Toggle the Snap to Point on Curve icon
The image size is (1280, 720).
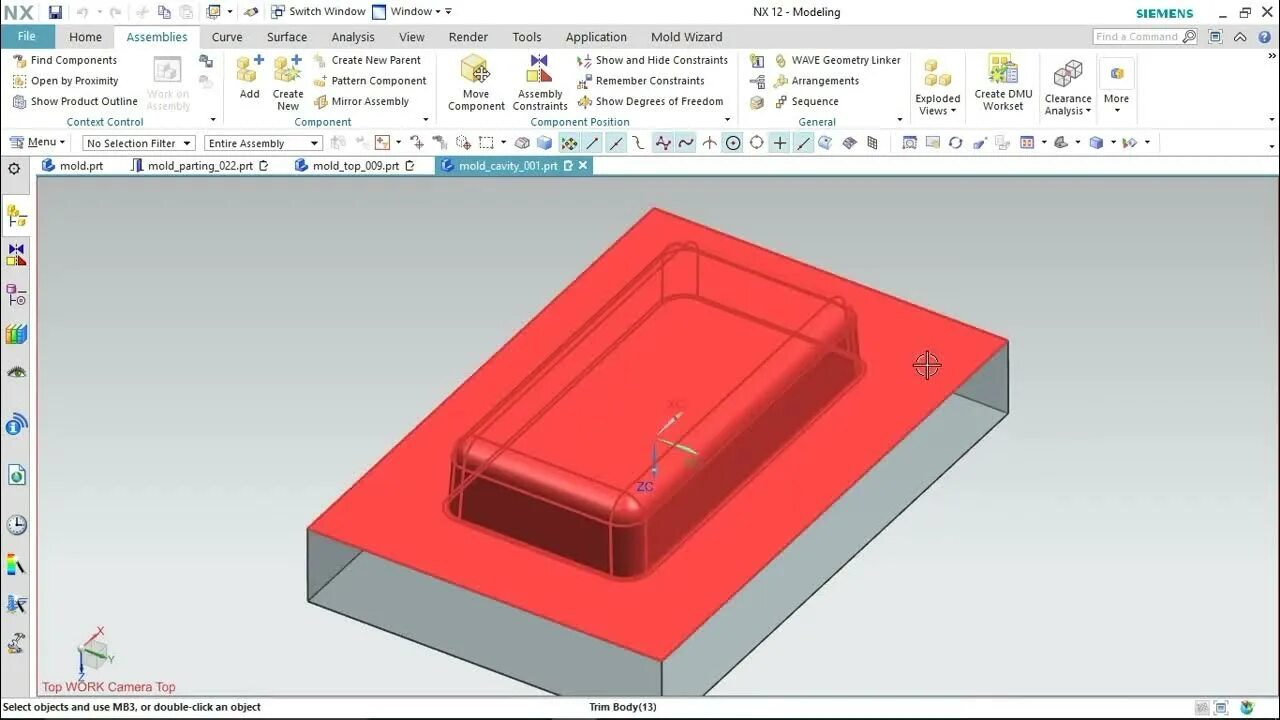803,143
